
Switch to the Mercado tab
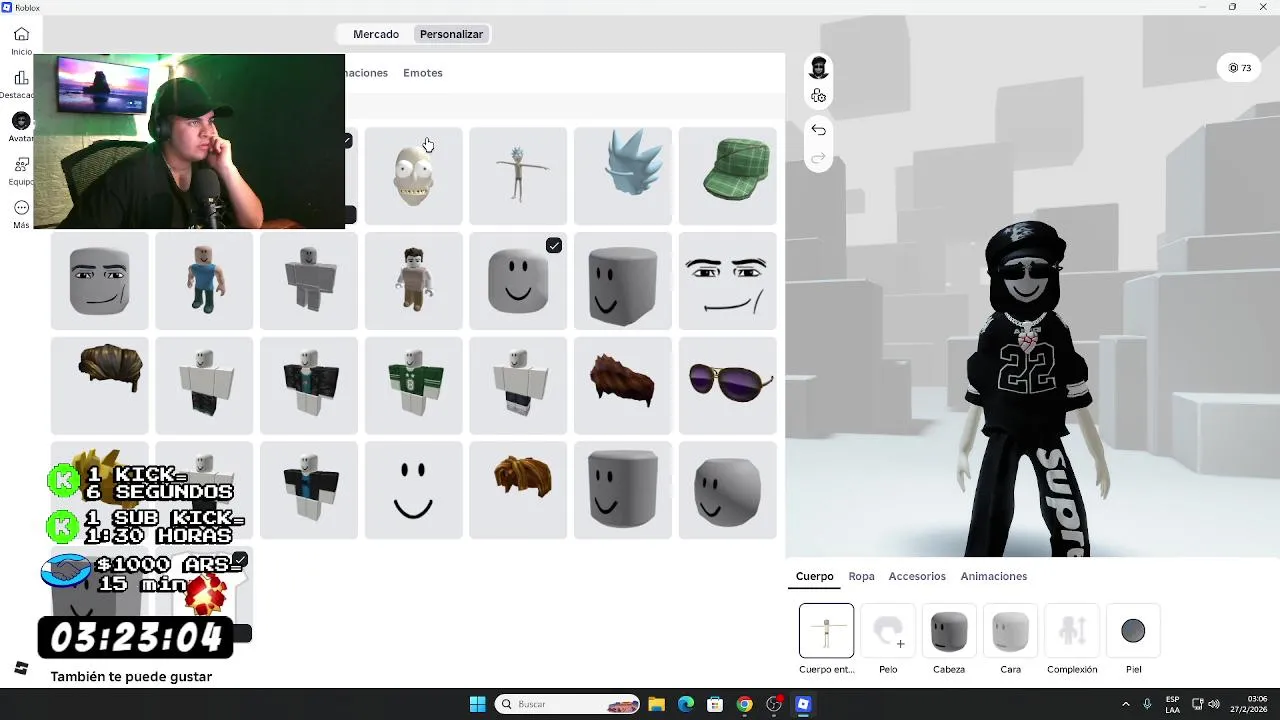[x=376, y=34]
